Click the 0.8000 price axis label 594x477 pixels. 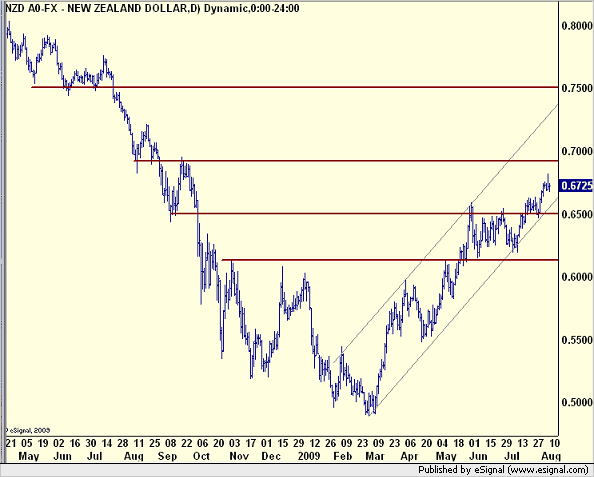pos(577,26)
